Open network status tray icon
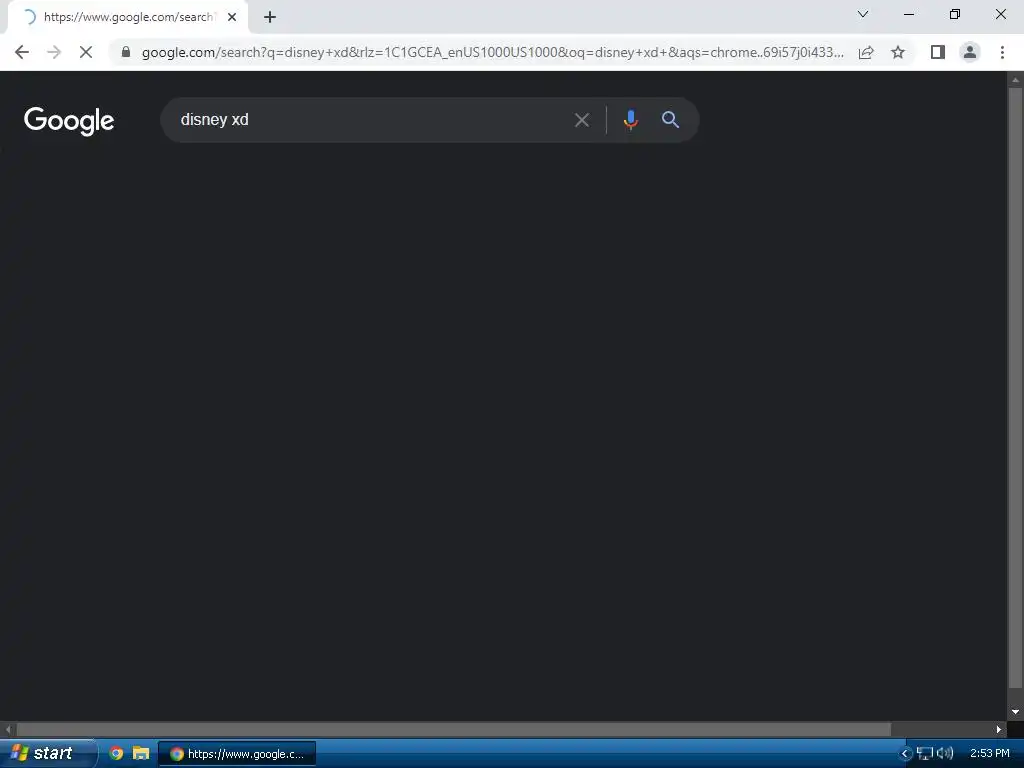Image resolution: width=1024 pixels, height=768 pixels. [925, 754]
